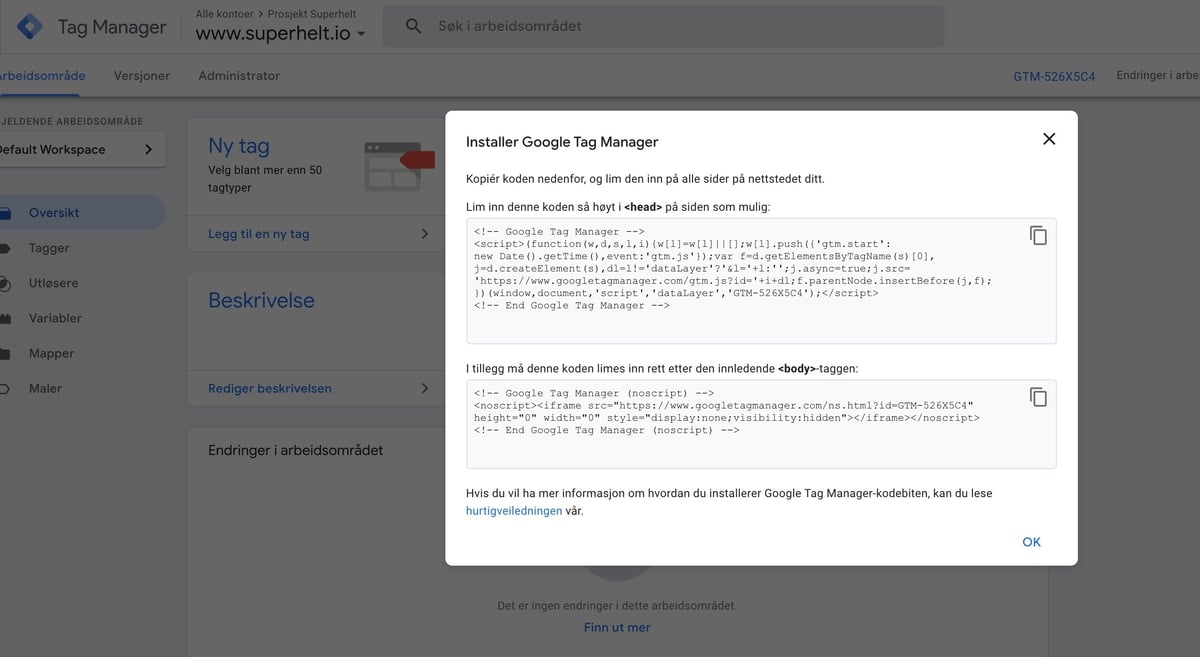Click the chevron next to Rediger beskrivelsen
The width and height of the screenshot is (1200, 657).
tap(424, 388)
